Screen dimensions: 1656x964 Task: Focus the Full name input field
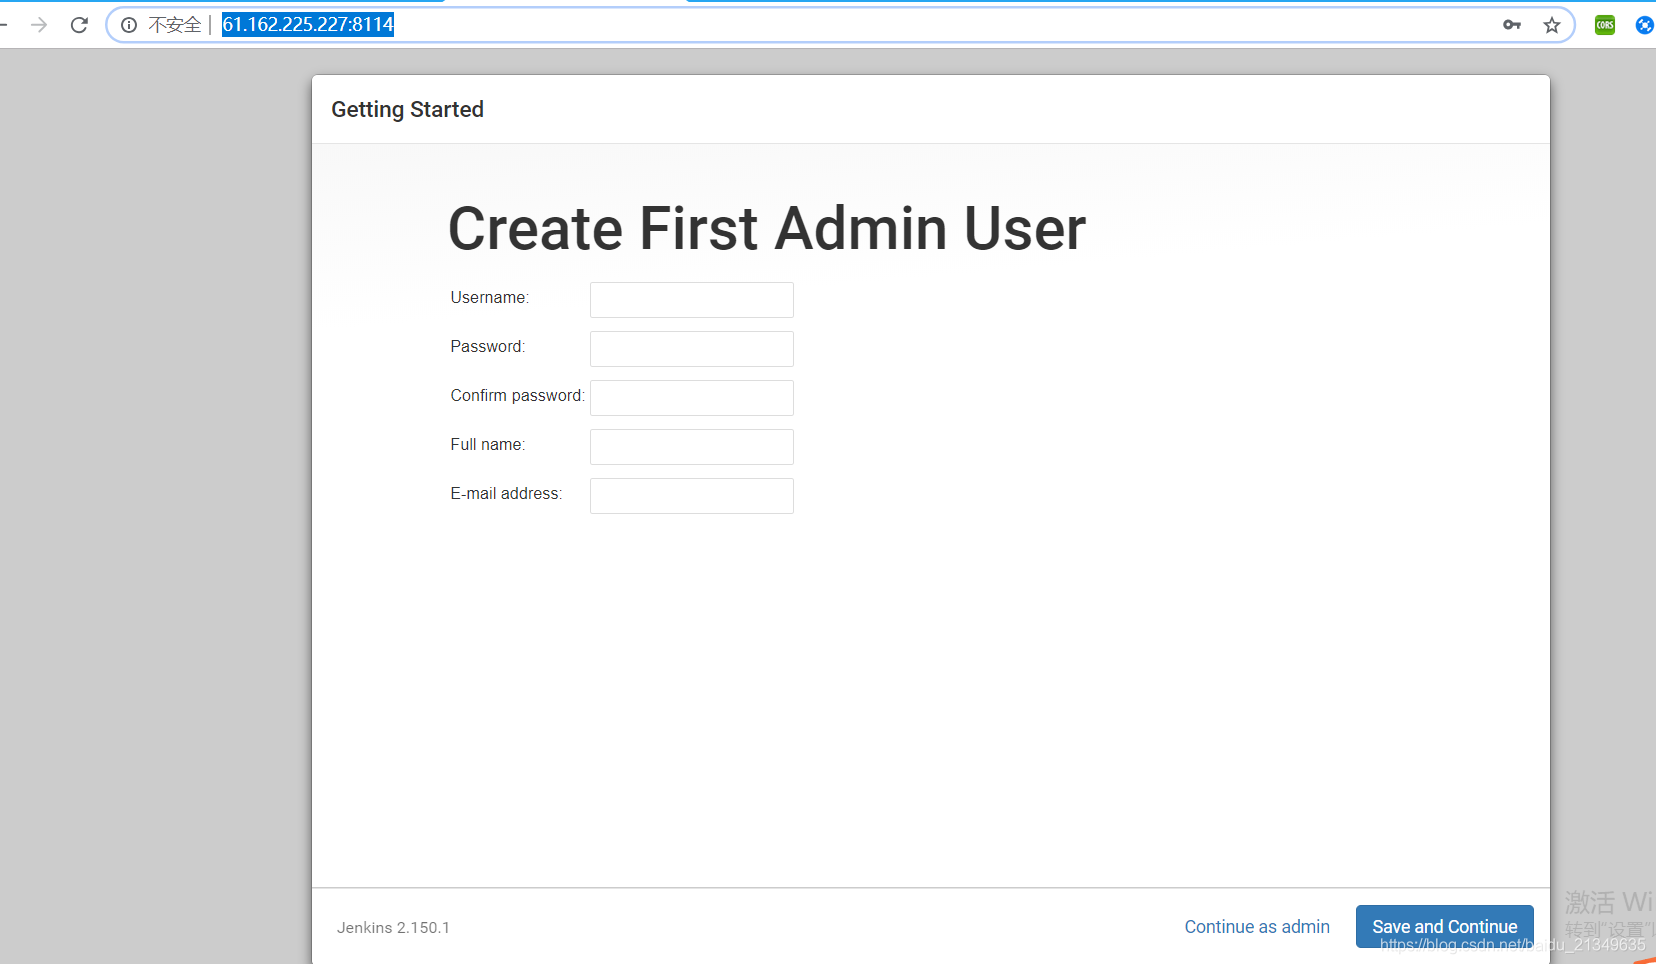[692, 447]
